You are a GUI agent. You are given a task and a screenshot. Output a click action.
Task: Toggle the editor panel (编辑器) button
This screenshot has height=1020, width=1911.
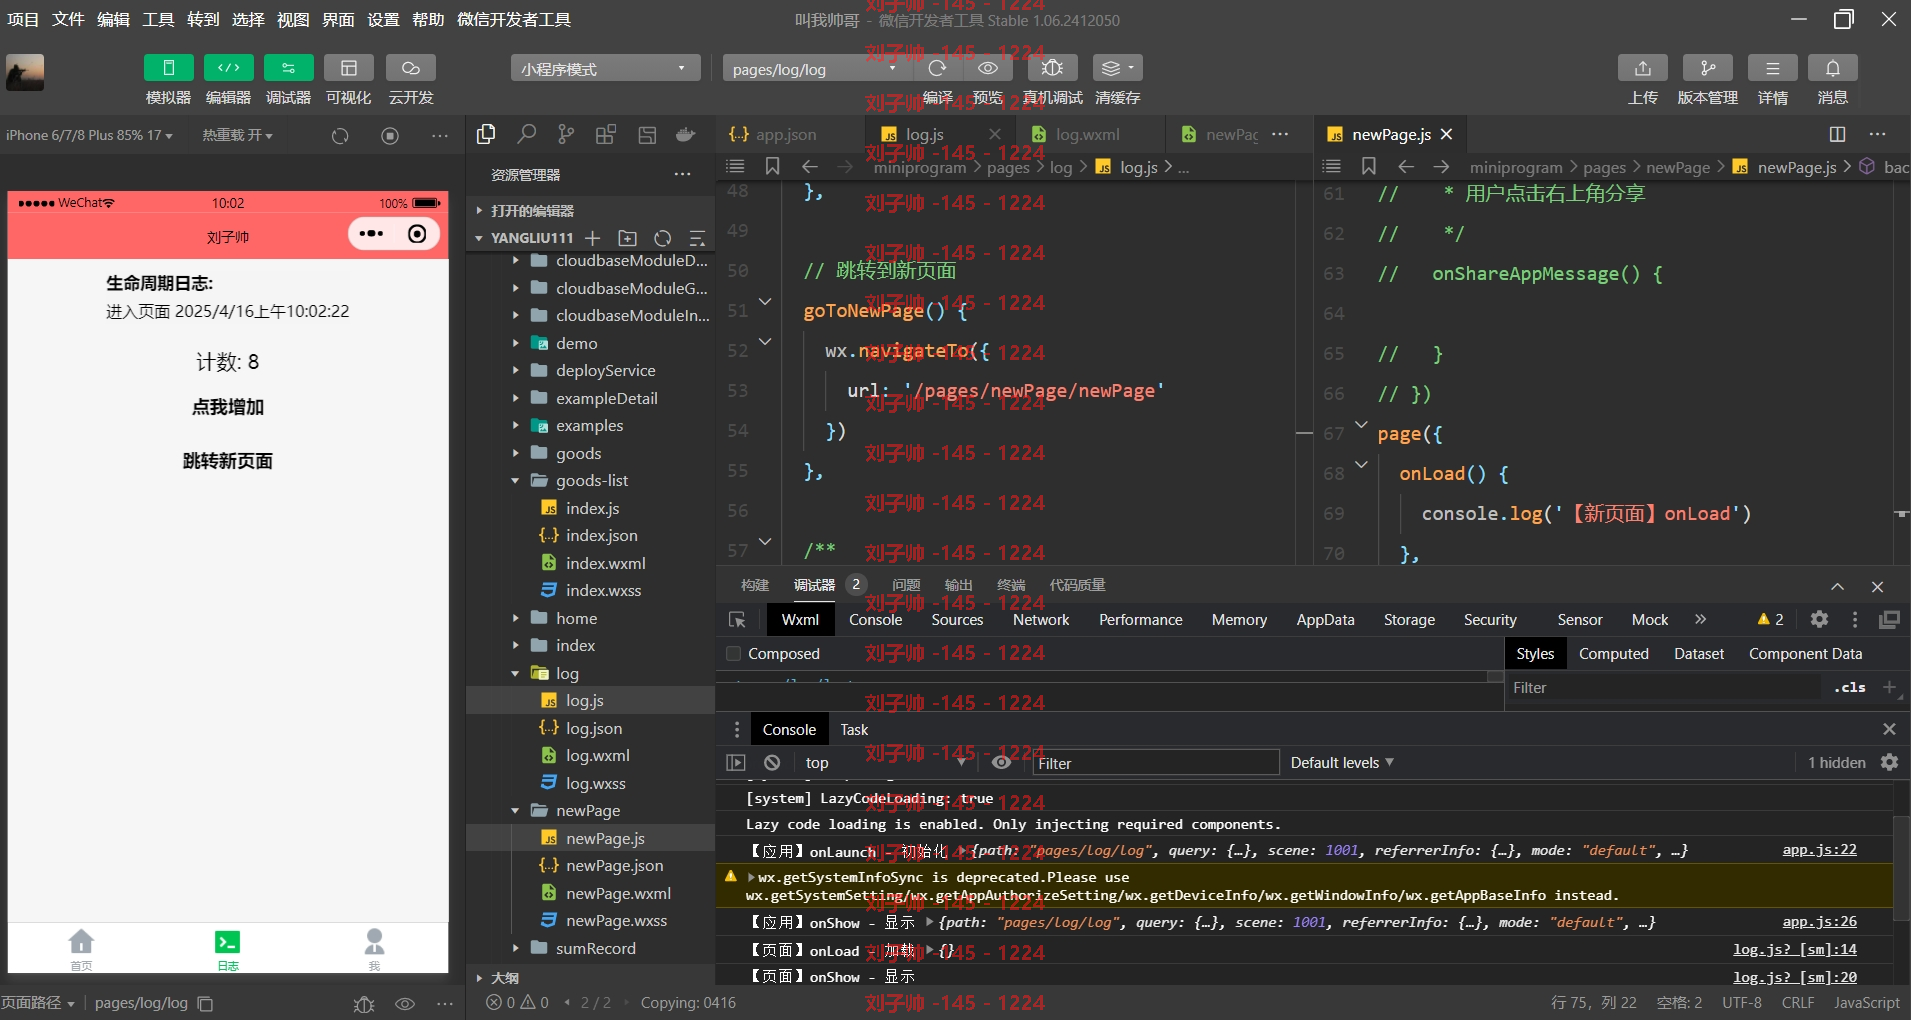[228, 68]
